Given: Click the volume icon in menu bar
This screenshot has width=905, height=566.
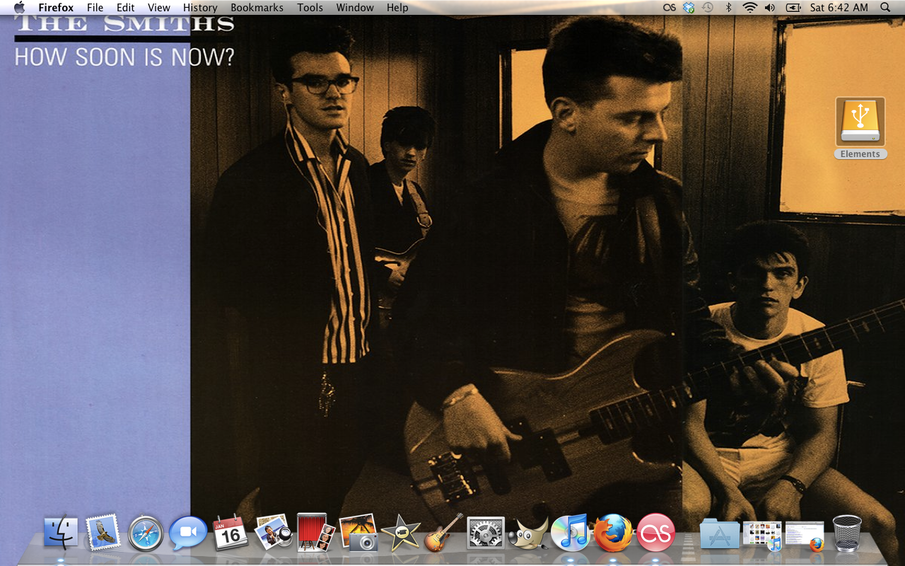Looking at the screenshot, I should coord(770,8).
